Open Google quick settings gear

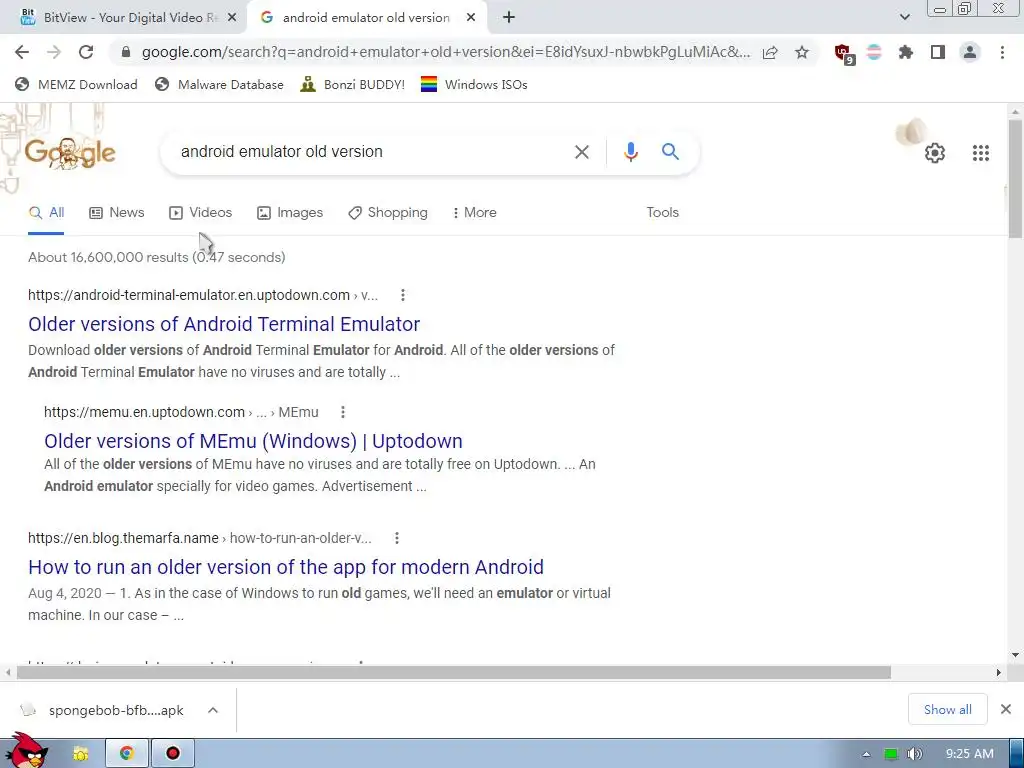pyautogui.click(x=935, y=153)
